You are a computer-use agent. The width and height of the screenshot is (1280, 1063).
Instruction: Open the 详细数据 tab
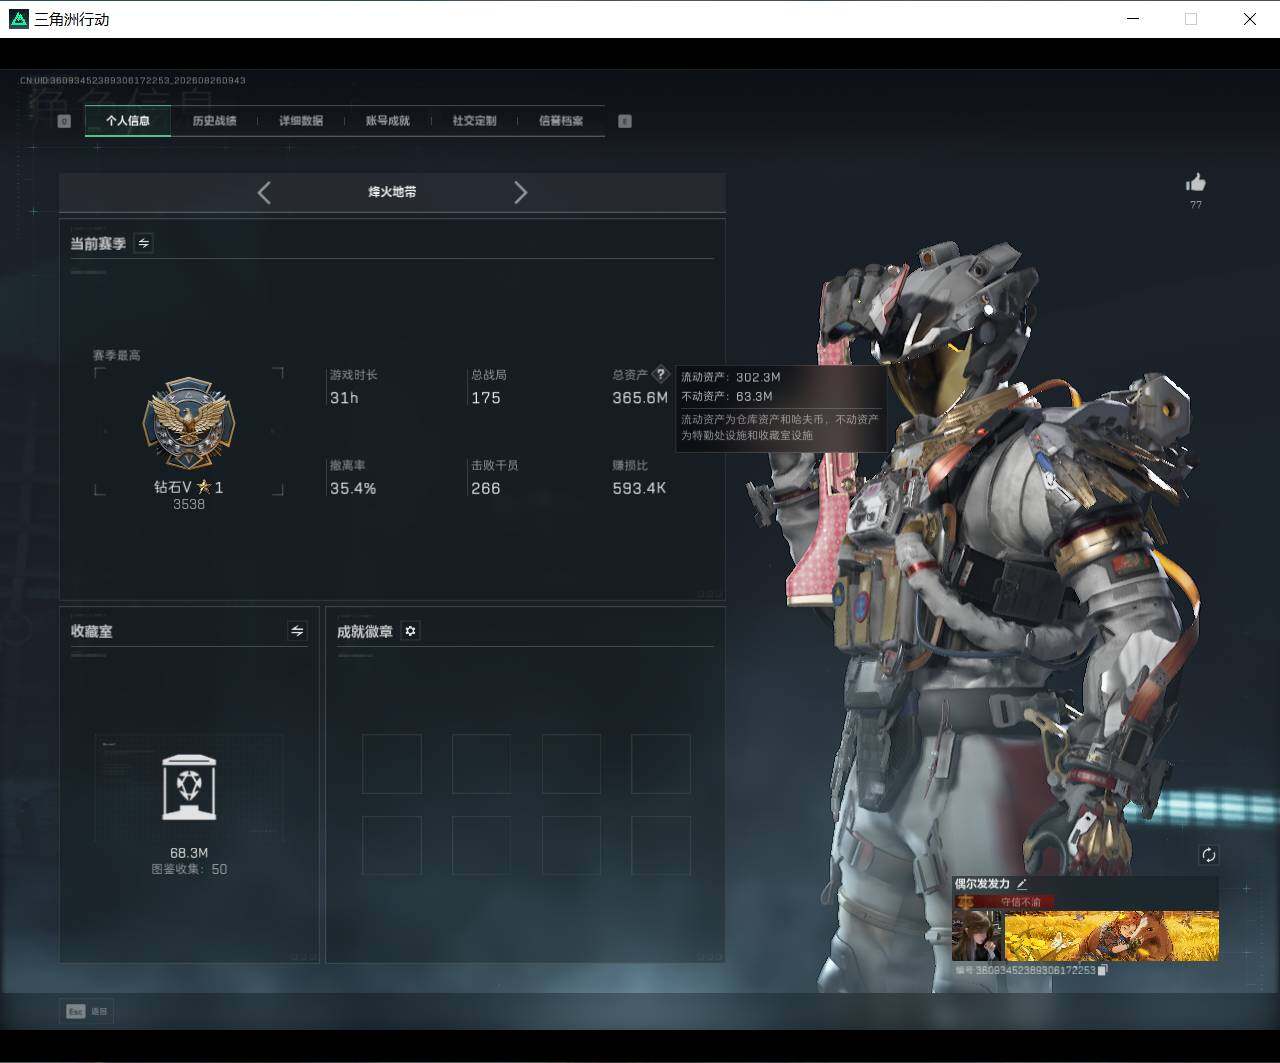click(301, 121)
